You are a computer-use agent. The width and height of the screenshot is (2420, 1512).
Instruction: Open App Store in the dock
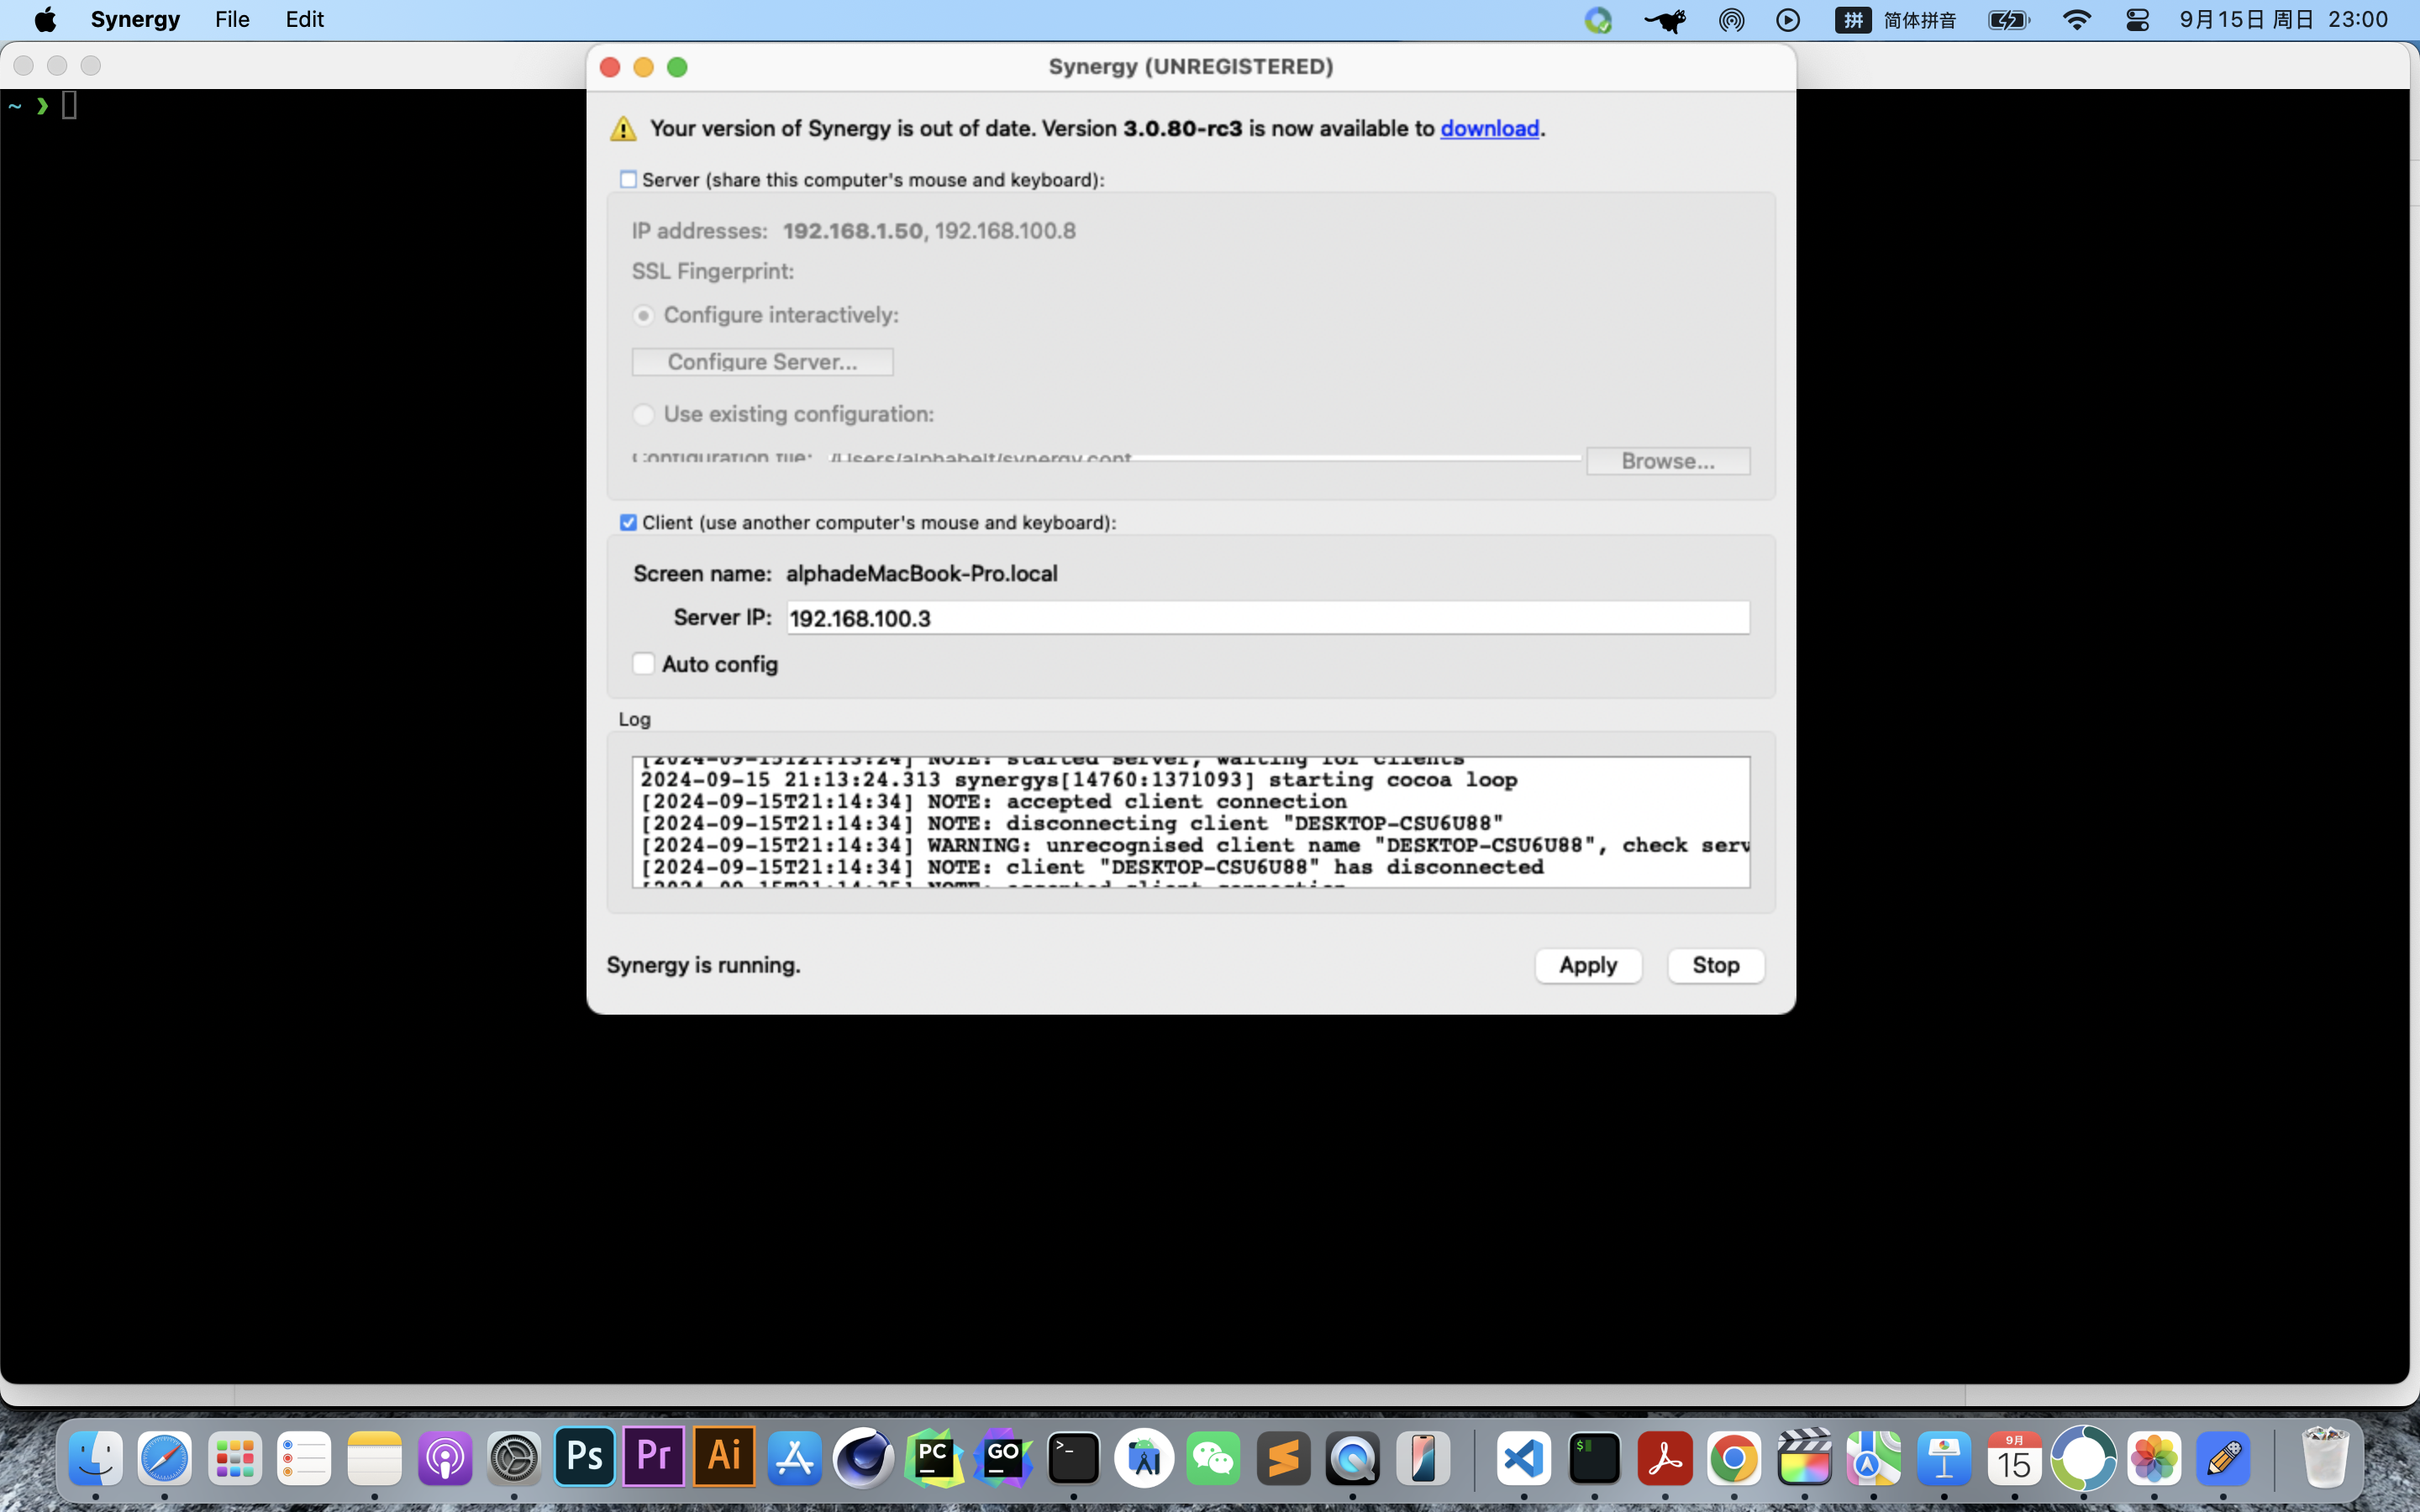[794, 1458]
